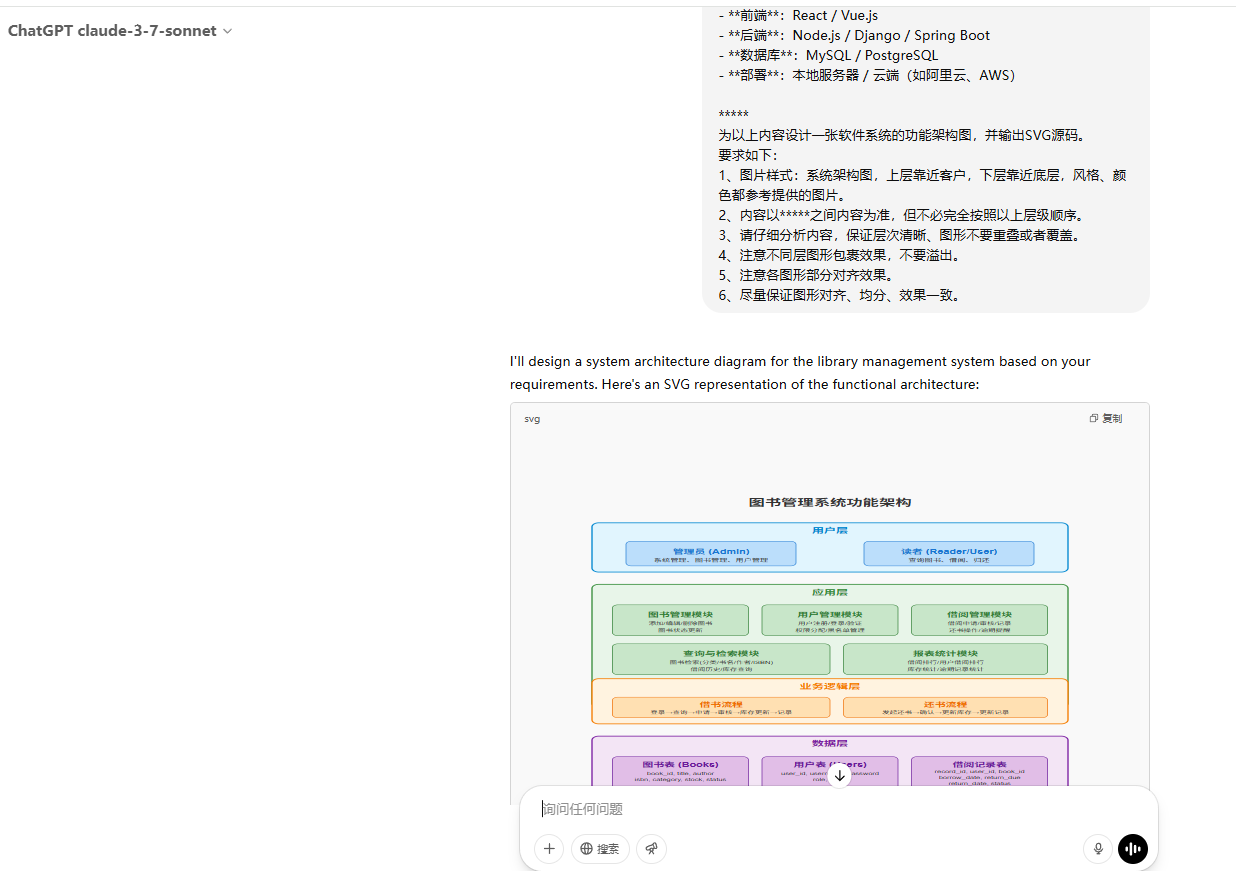The image size is (1236, 871).
Task: Click the 图书表 (Books) block
Action: pos(680,770)
